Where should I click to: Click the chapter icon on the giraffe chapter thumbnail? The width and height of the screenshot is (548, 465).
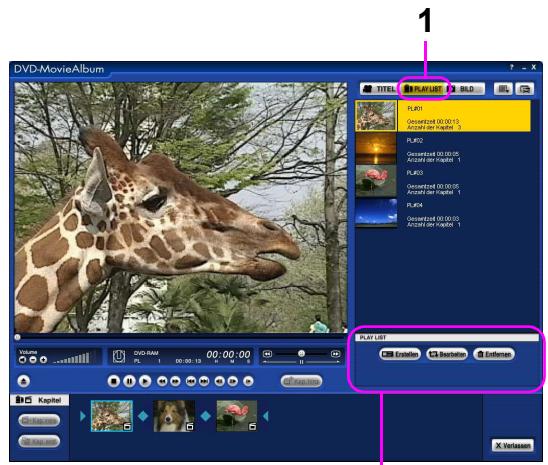pyautogui.click(x=127, y=426)
